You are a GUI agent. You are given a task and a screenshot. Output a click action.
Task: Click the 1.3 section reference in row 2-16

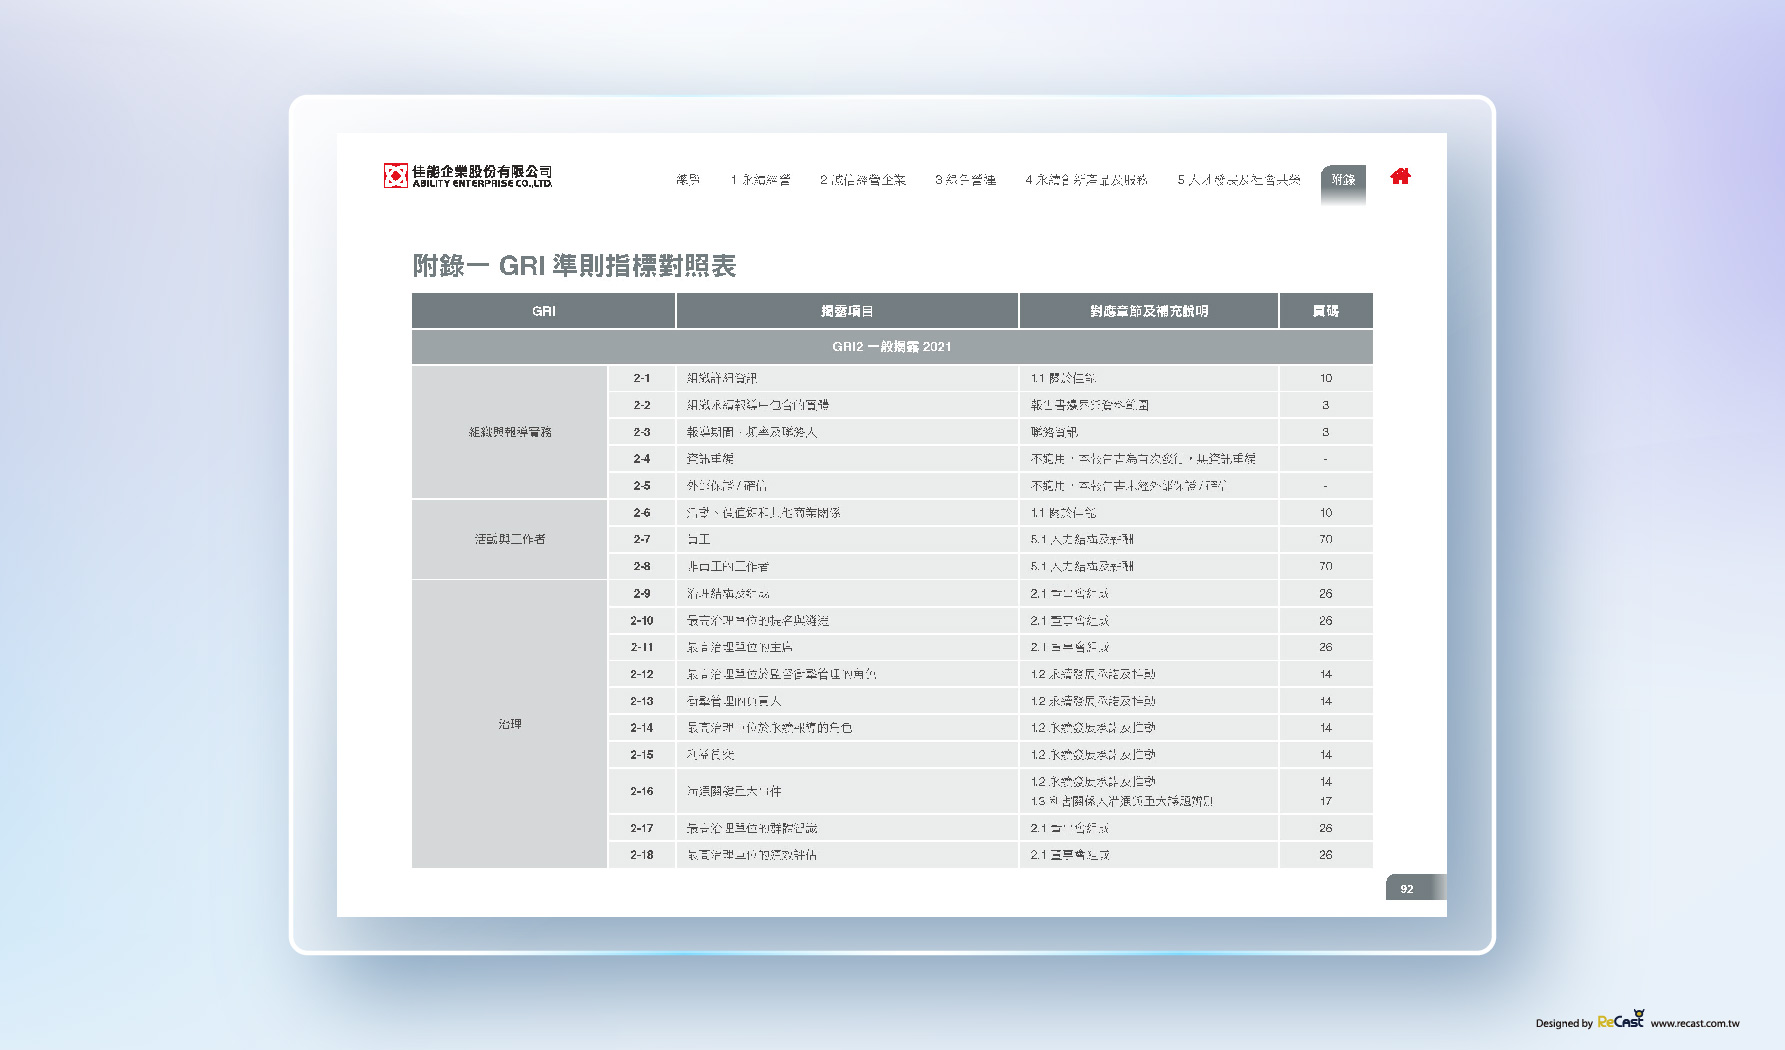[x=1122, y=801]
